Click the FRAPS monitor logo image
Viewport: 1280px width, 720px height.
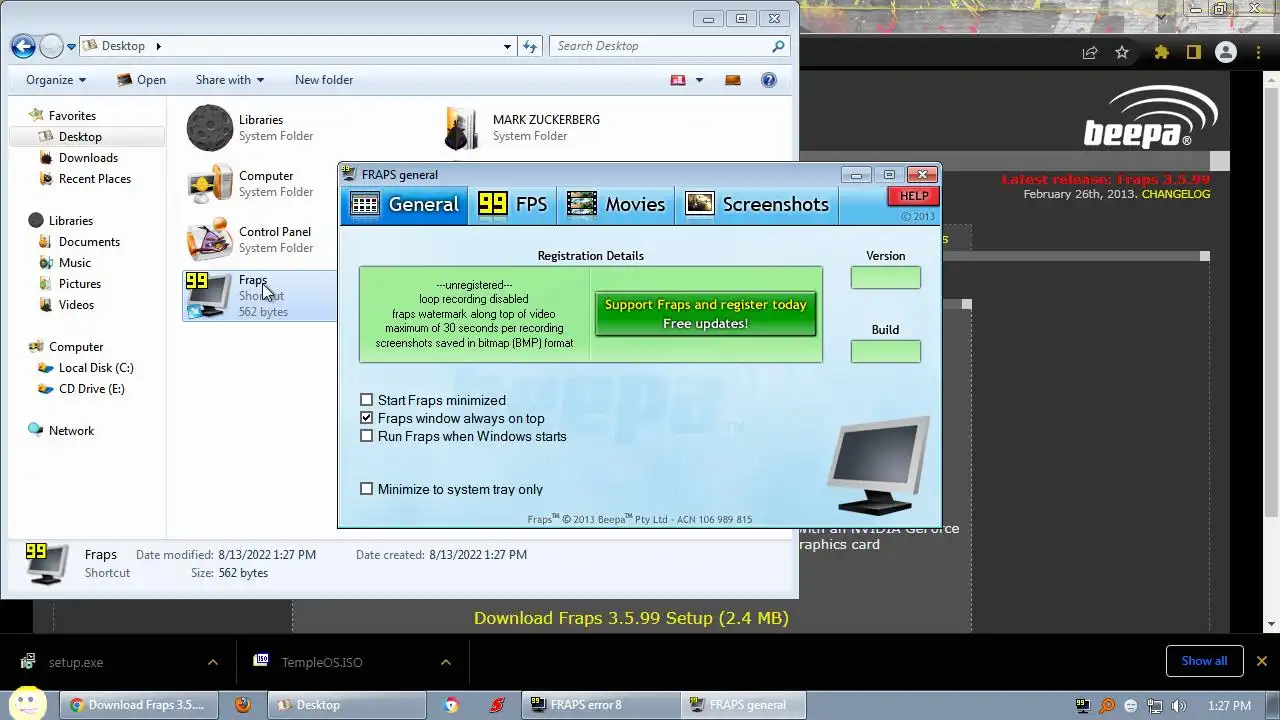coord(879,466)
